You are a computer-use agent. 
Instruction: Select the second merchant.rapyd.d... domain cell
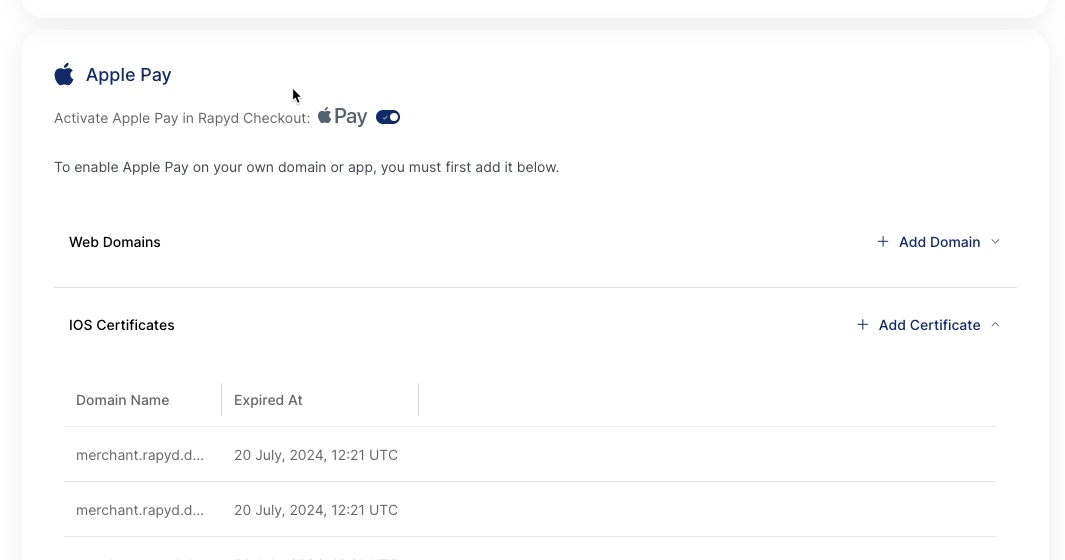pyautogui.click(x=139, y=510)
